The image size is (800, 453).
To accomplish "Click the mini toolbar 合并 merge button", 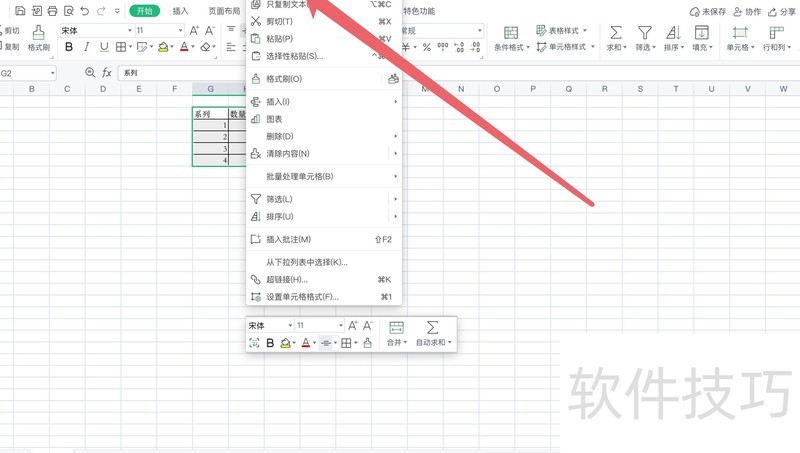I will coord(396,334).
